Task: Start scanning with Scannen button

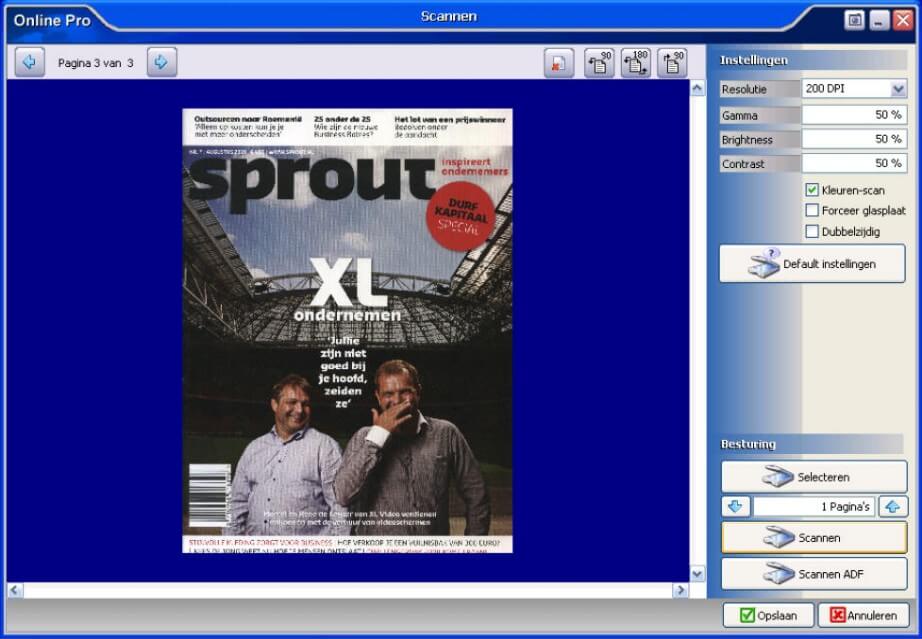Action: click(x=814, y=537)
